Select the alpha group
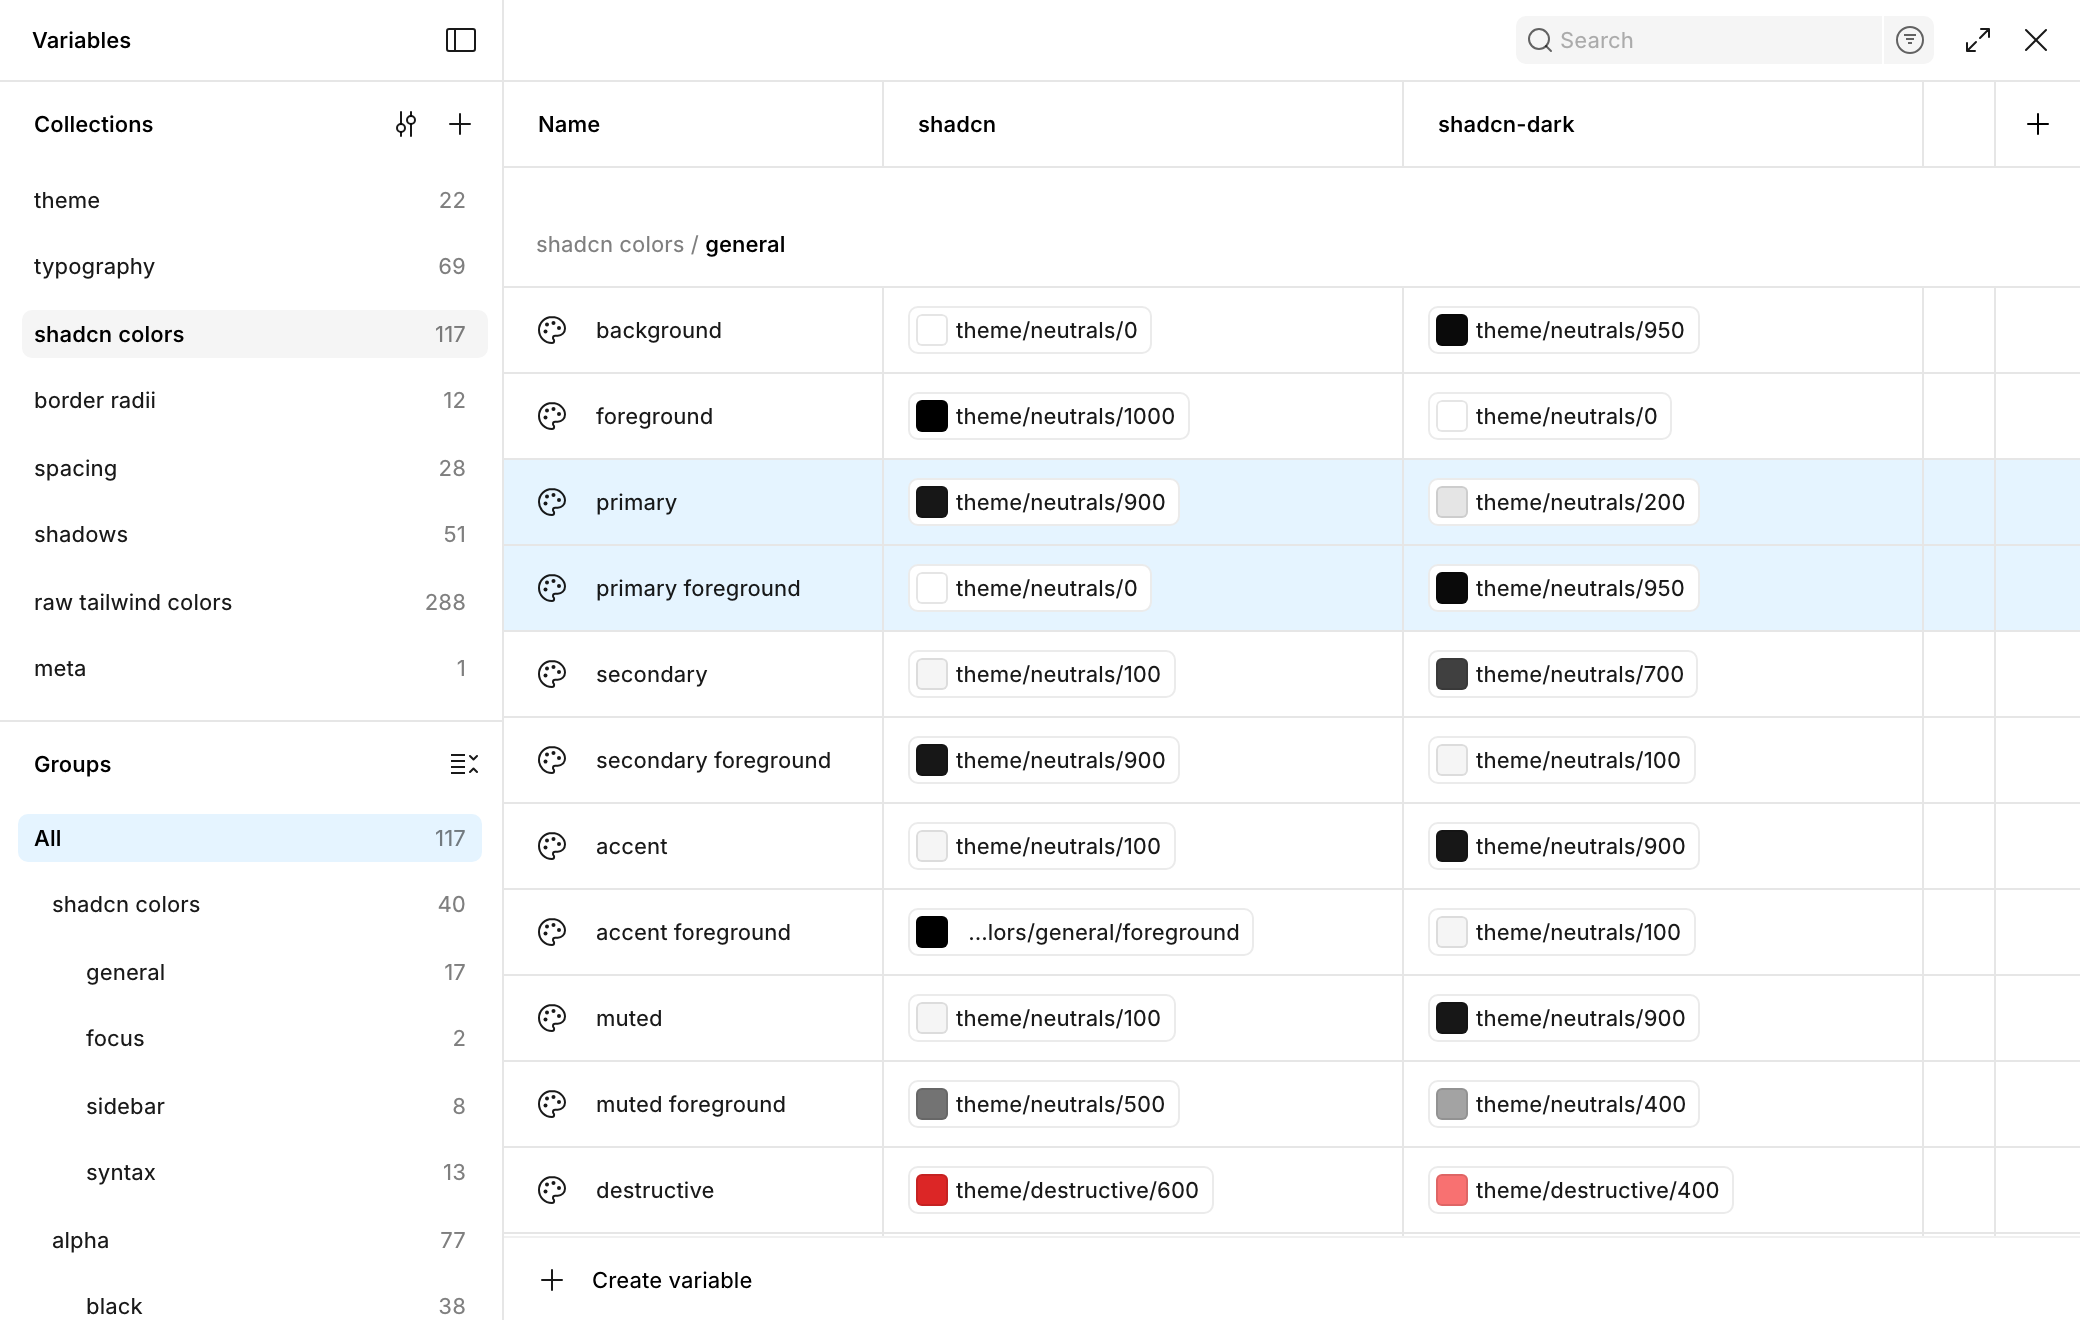The width and height of the screenshot is (2080, 1320). pos(250,1240)
